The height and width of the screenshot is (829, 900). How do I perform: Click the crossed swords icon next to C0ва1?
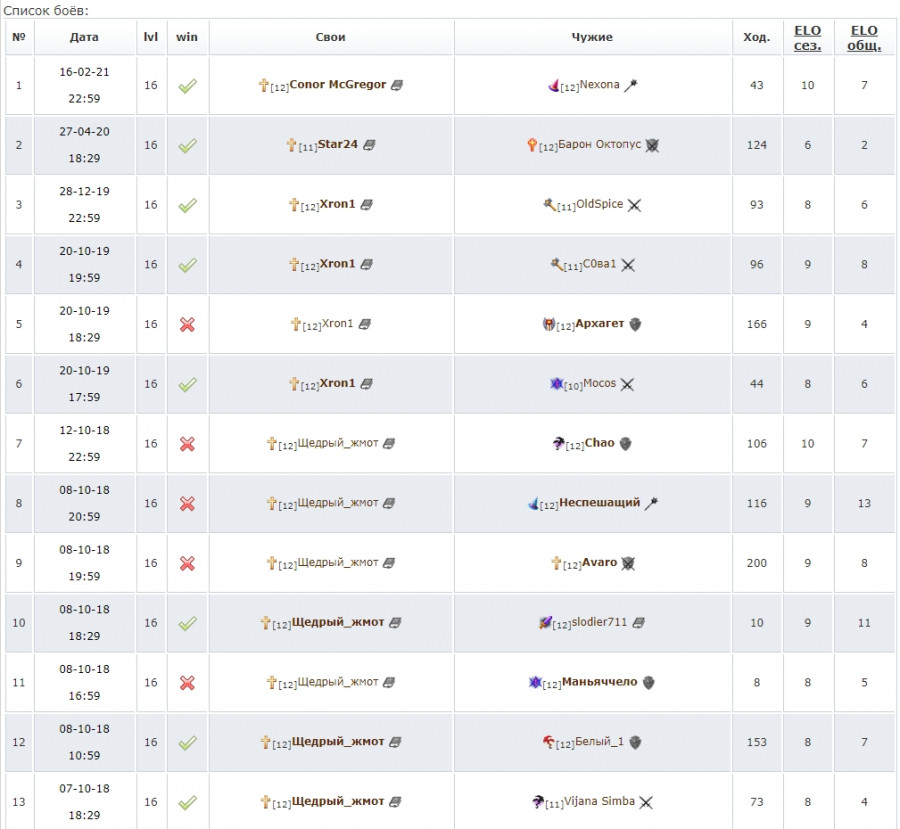pos(628,265)
